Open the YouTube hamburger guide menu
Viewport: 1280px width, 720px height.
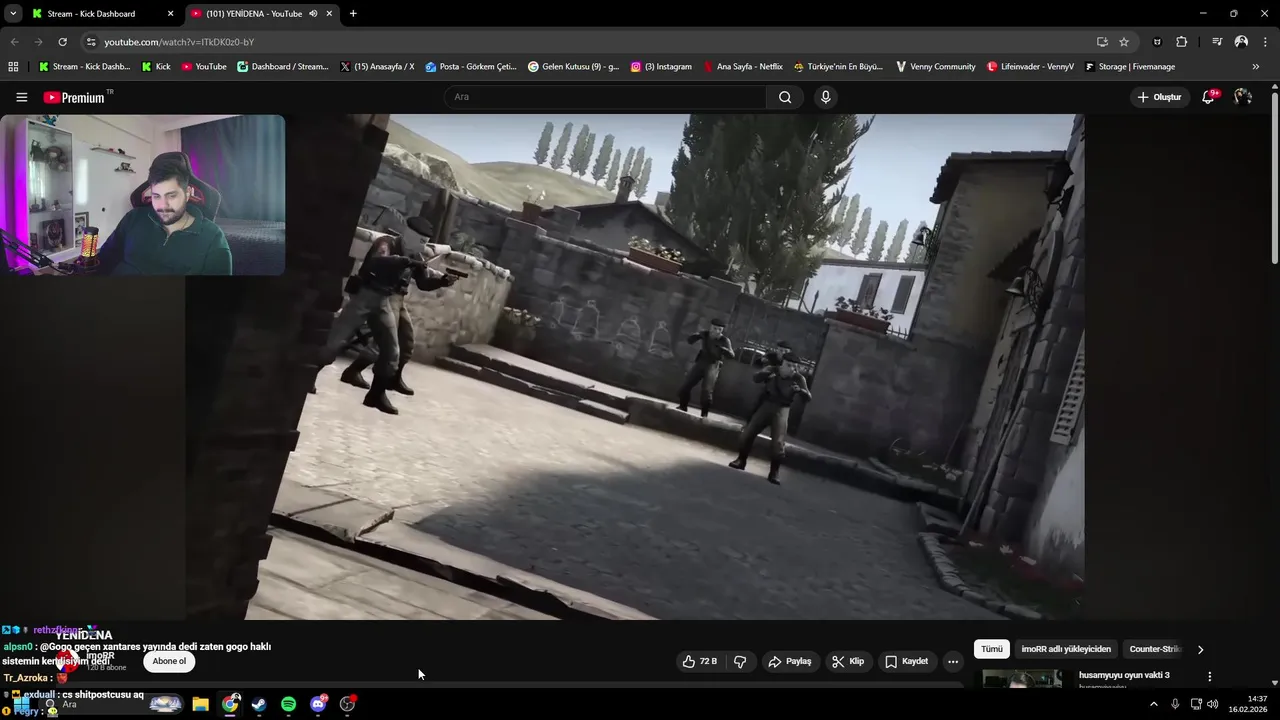coord(21,97)
